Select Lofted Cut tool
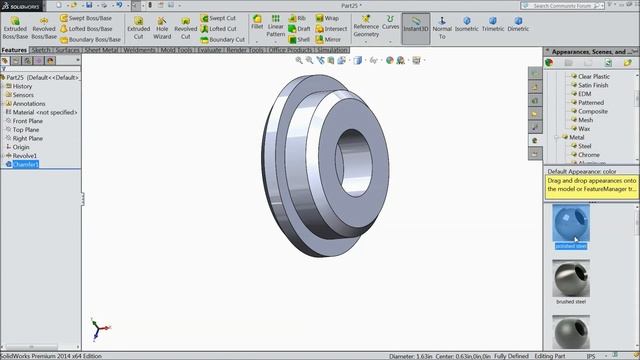The height and width of the screenshot is (360, 640). pyautogui.click(x=218, y=29)
